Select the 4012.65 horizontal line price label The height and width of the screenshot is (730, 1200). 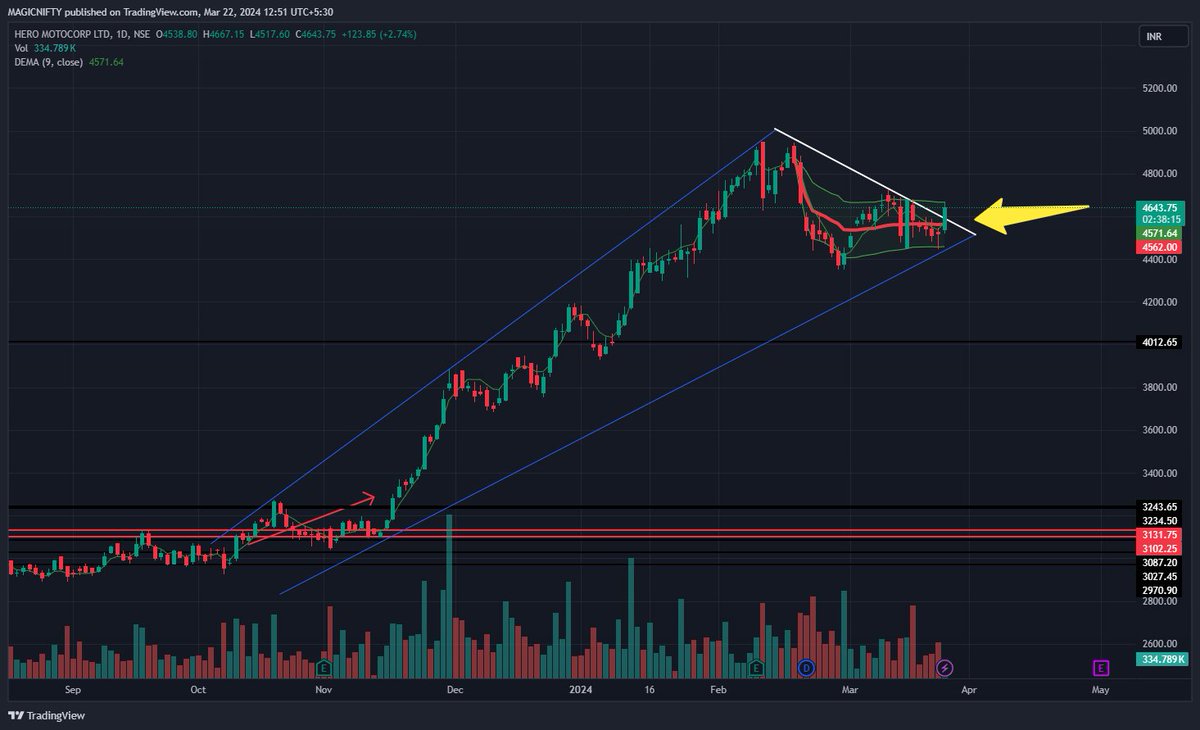click(x=1161, y=342)
